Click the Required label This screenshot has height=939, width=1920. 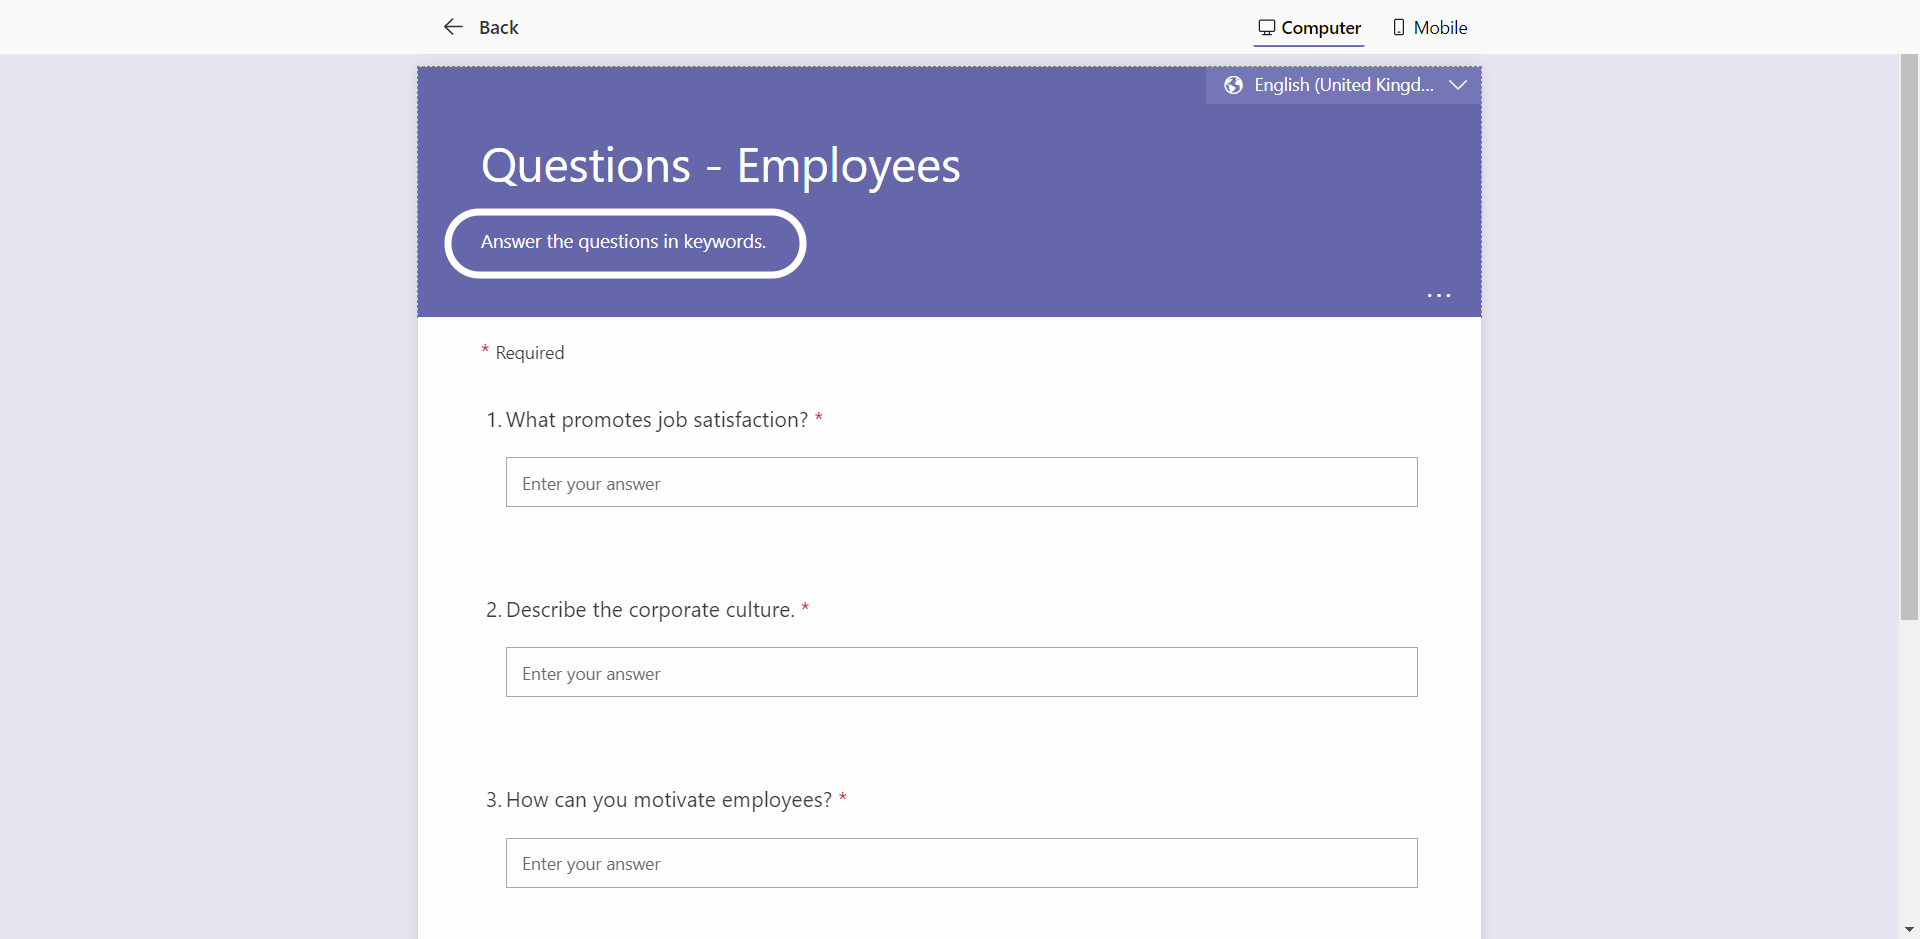pos(529,353)
